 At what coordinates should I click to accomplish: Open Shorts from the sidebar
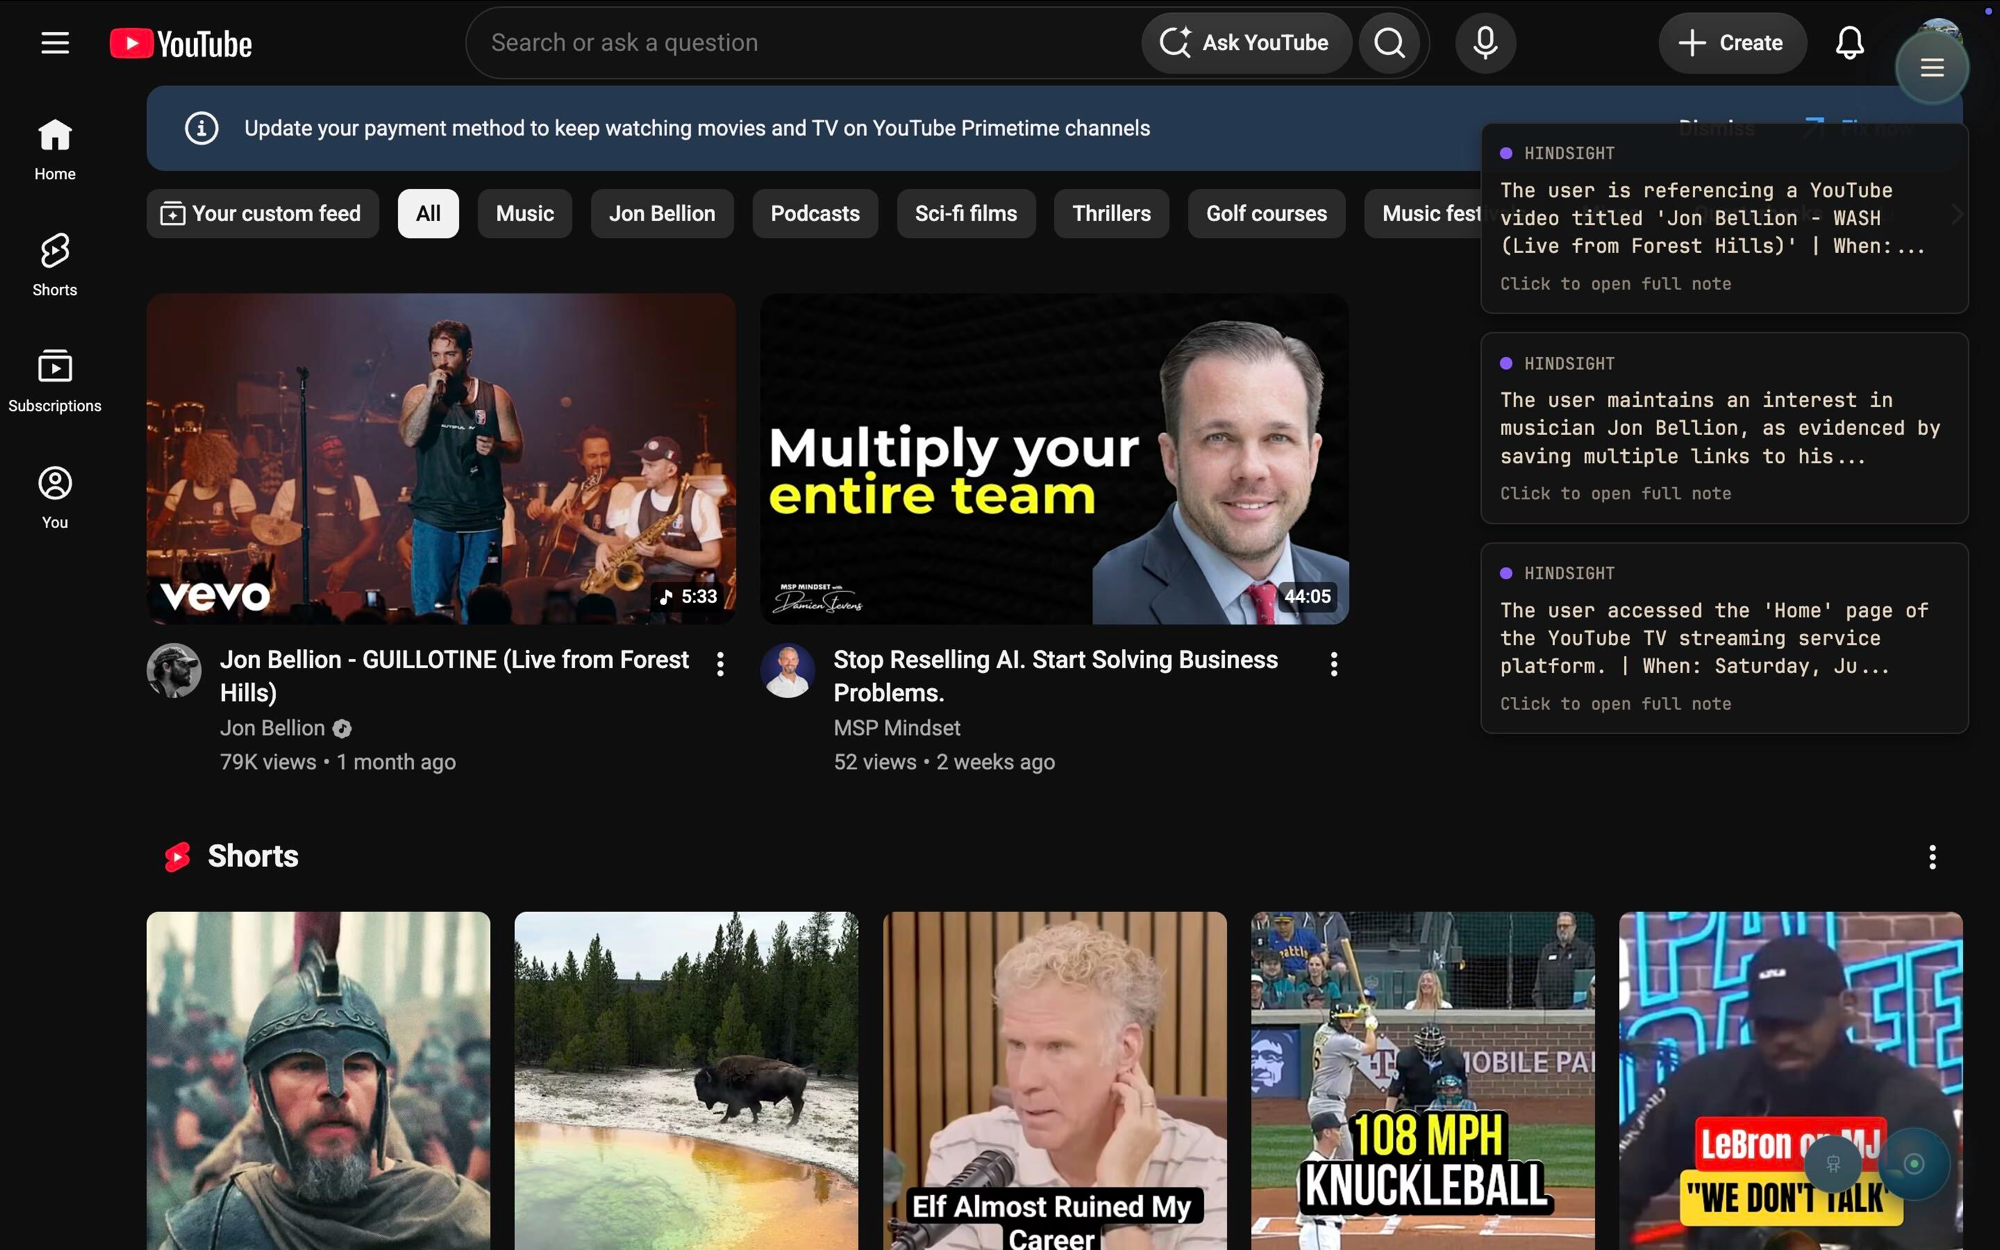(x=55, y=266)
